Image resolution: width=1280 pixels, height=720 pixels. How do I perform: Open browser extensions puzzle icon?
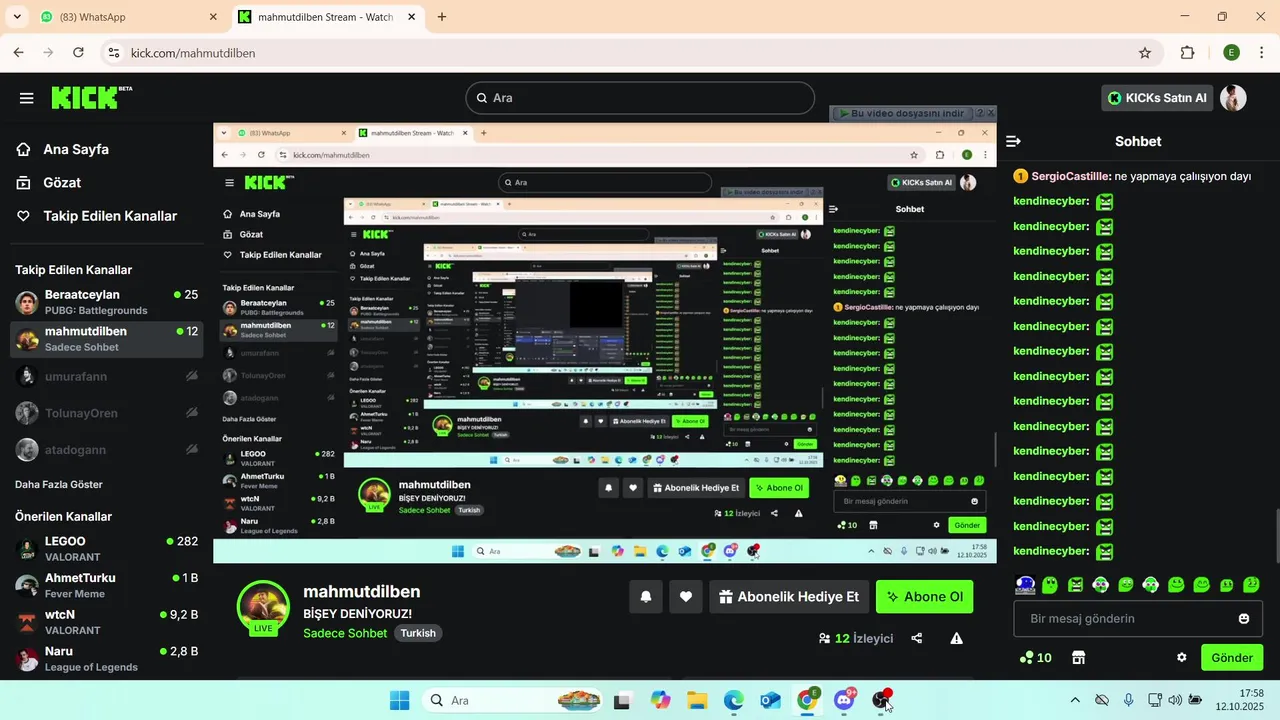pyautogui.click(x=1188, y=53)
